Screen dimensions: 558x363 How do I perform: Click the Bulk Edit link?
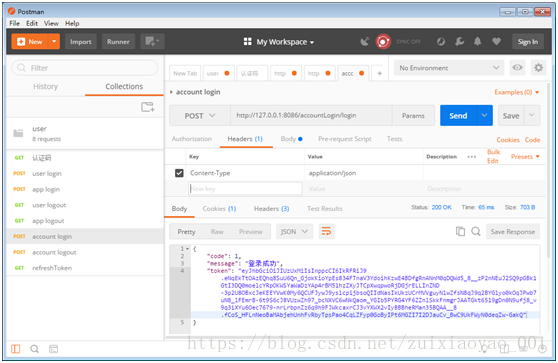[x=493, y=157]
